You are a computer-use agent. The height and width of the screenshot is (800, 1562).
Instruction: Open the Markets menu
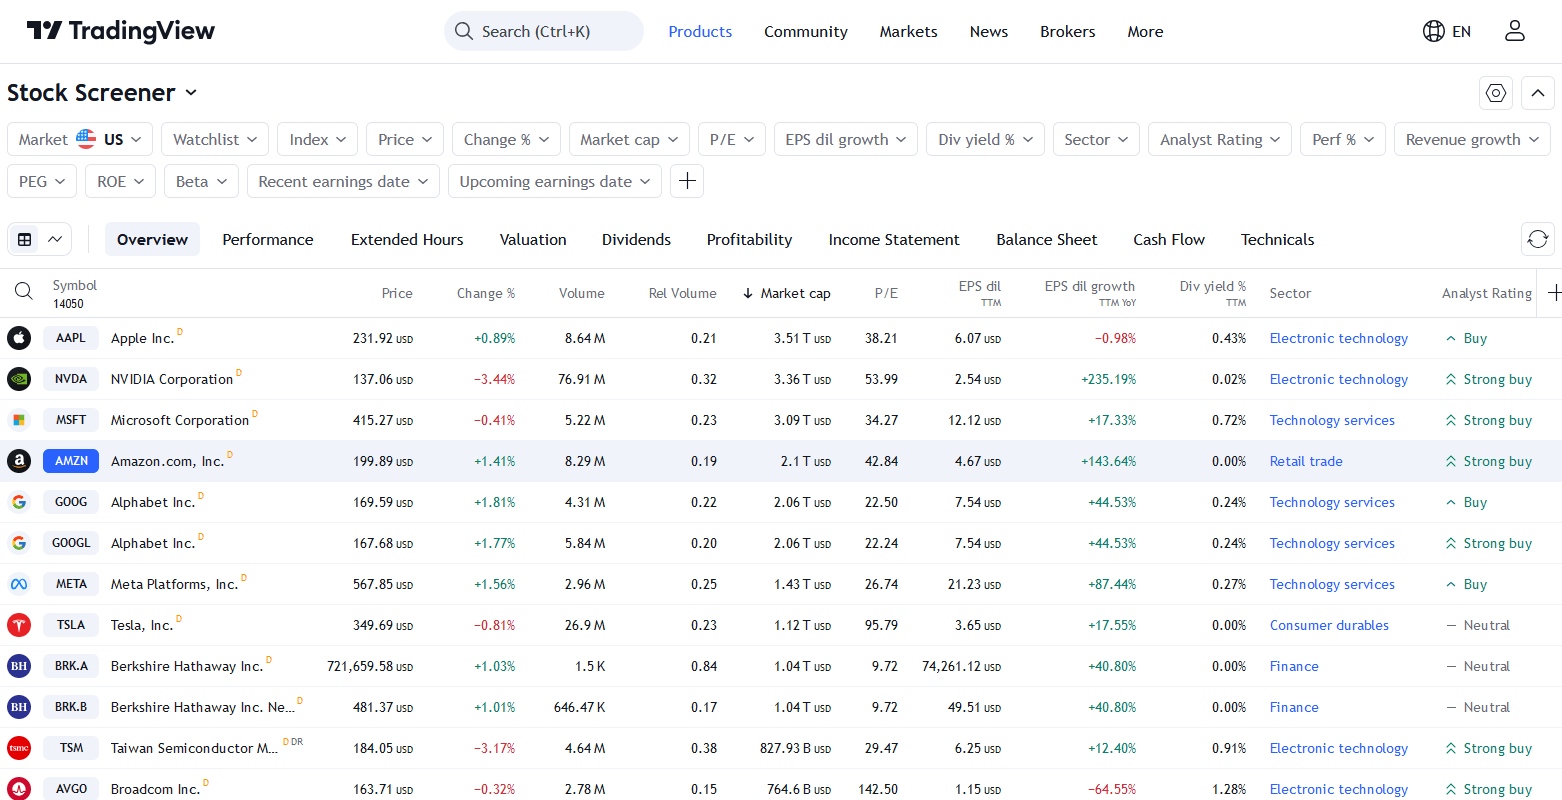click(x=908, y=31)
